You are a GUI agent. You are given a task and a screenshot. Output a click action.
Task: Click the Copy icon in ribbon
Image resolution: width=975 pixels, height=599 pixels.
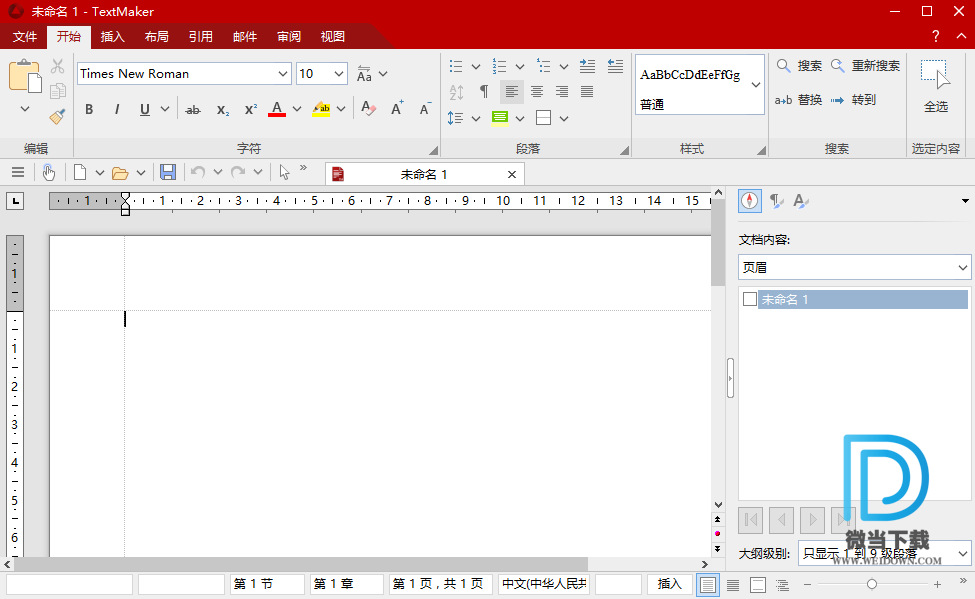pyautogui.click(x=57, y=91)
